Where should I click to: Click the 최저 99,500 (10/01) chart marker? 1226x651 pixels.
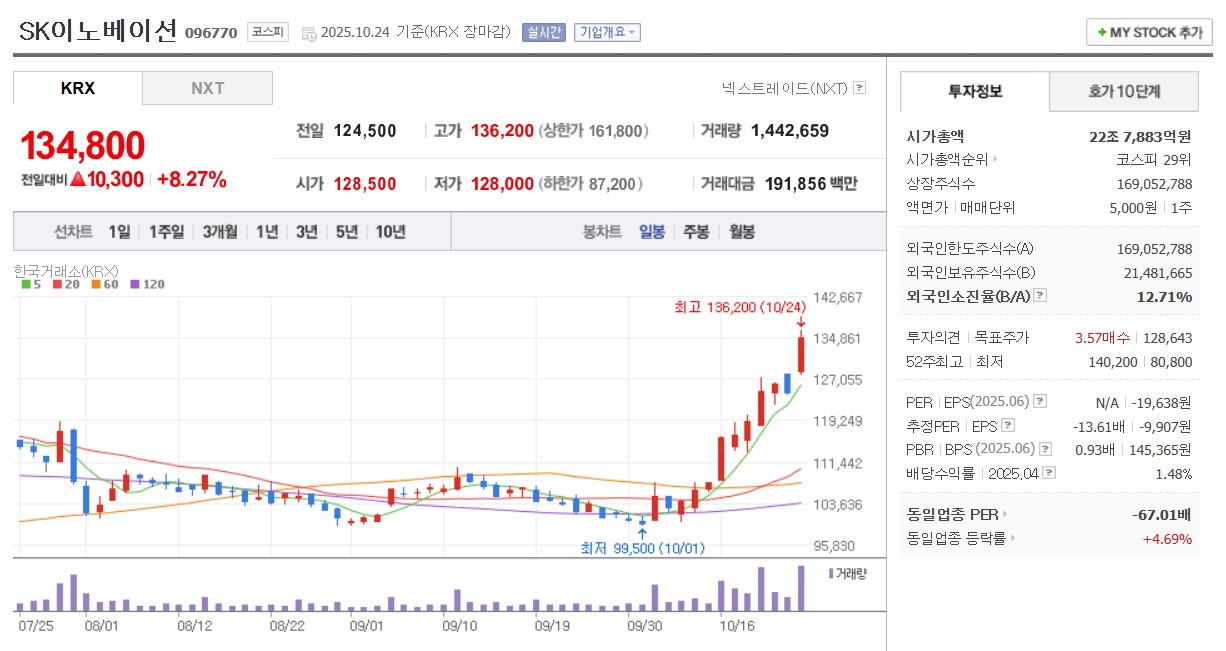644,548
